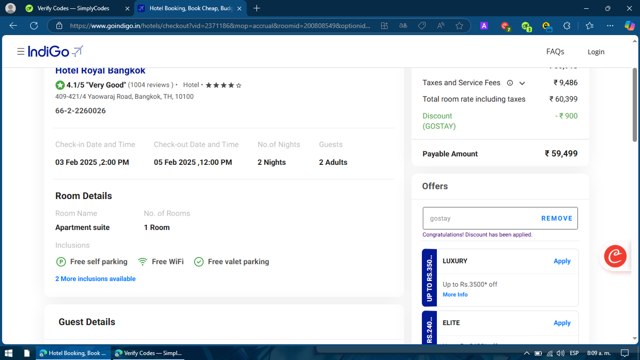Click the hotel star rating
Screen dimensions: 640x360
coord(223,85)
